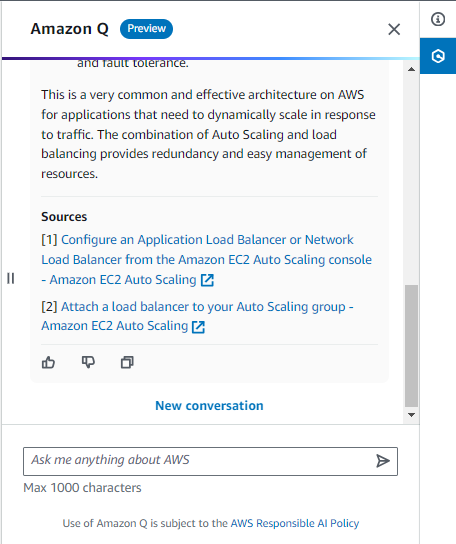
Task: Click the scrollbar up arrow
Action: (x=412, y=69)
